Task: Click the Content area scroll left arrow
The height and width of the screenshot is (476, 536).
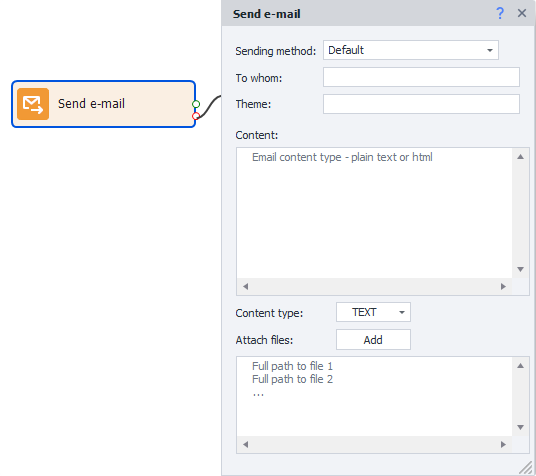Action: point(245,286)
